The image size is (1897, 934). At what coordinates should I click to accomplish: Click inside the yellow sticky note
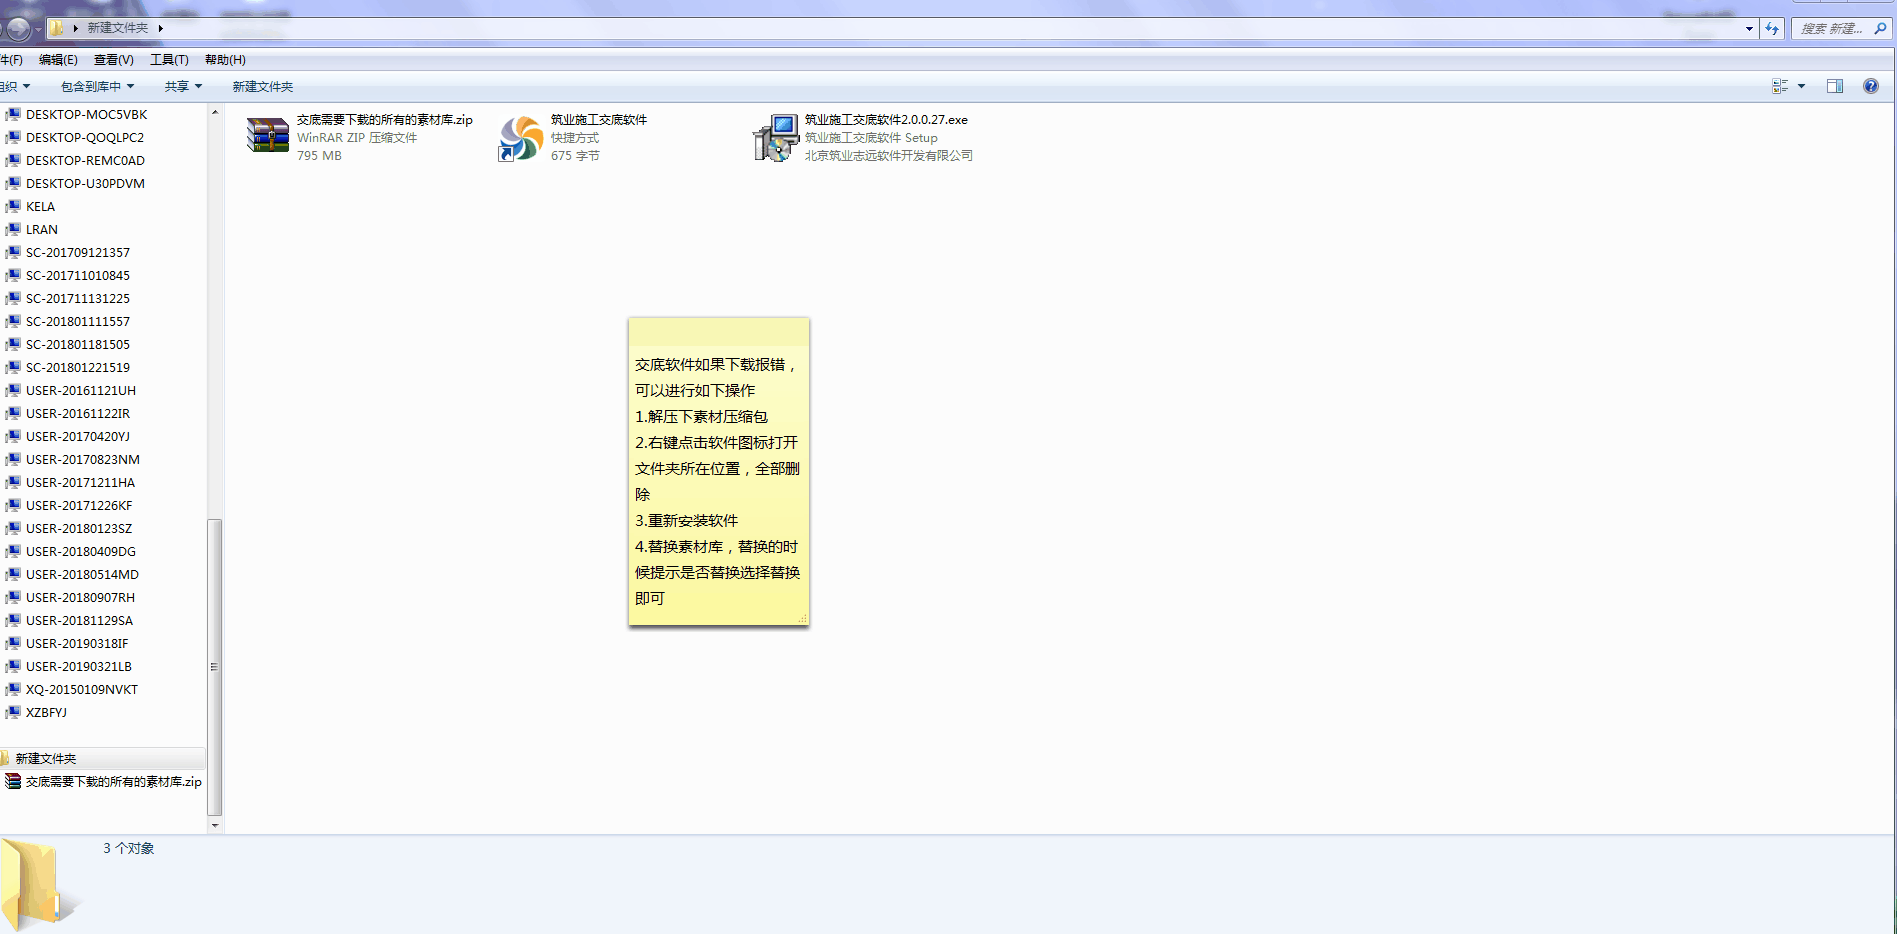coord(718,480)
